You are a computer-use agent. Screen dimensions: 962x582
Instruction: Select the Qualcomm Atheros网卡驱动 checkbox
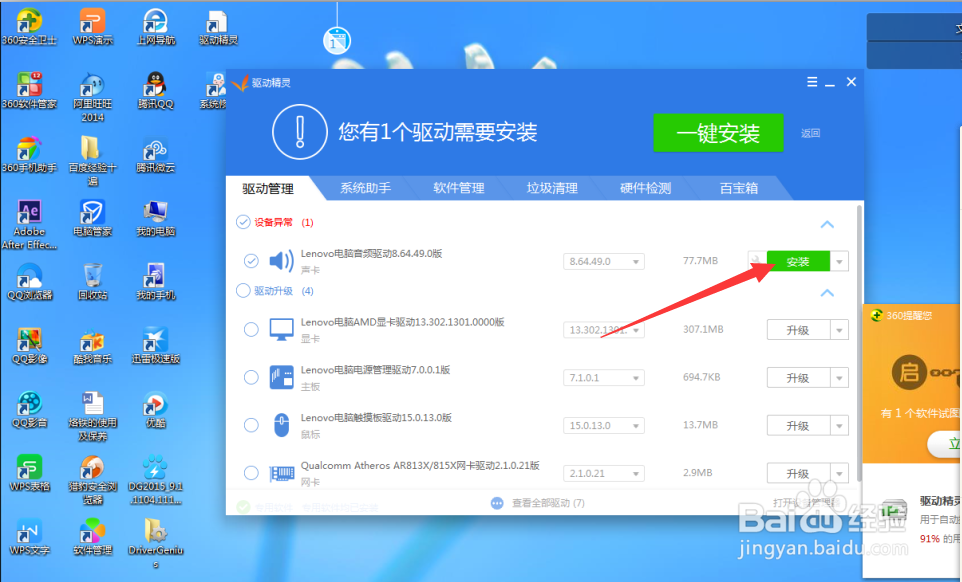click(x=251, y=473)
